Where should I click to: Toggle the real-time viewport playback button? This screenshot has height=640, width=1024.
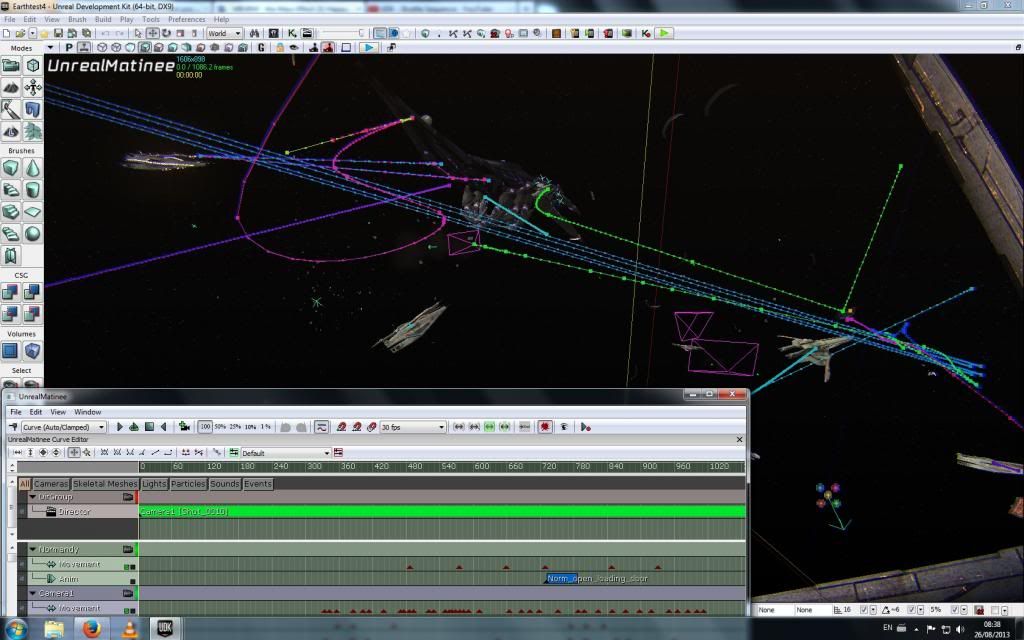[369, 47]
